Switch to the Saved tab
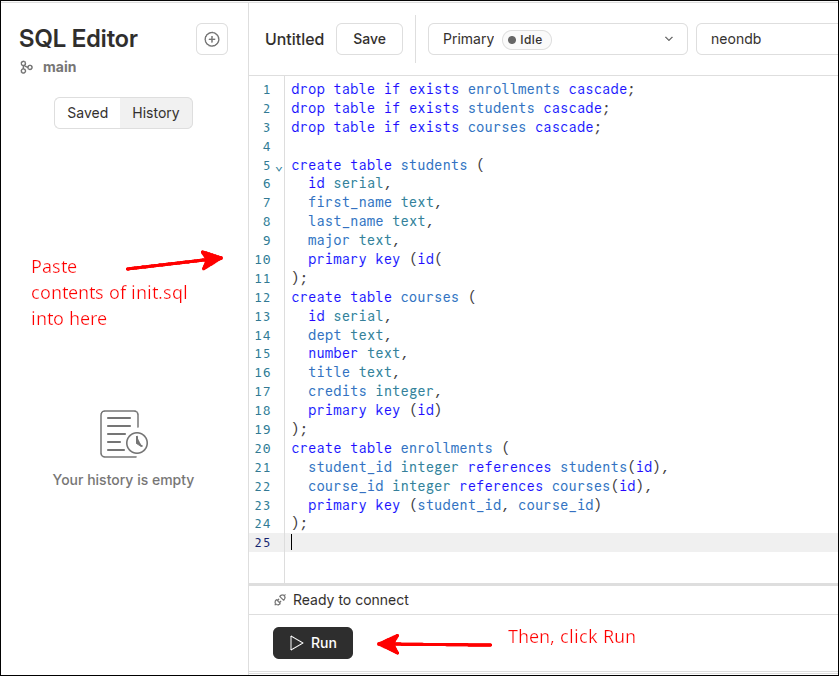The width and height of the screenshot is (839, 676). (87, 113)
